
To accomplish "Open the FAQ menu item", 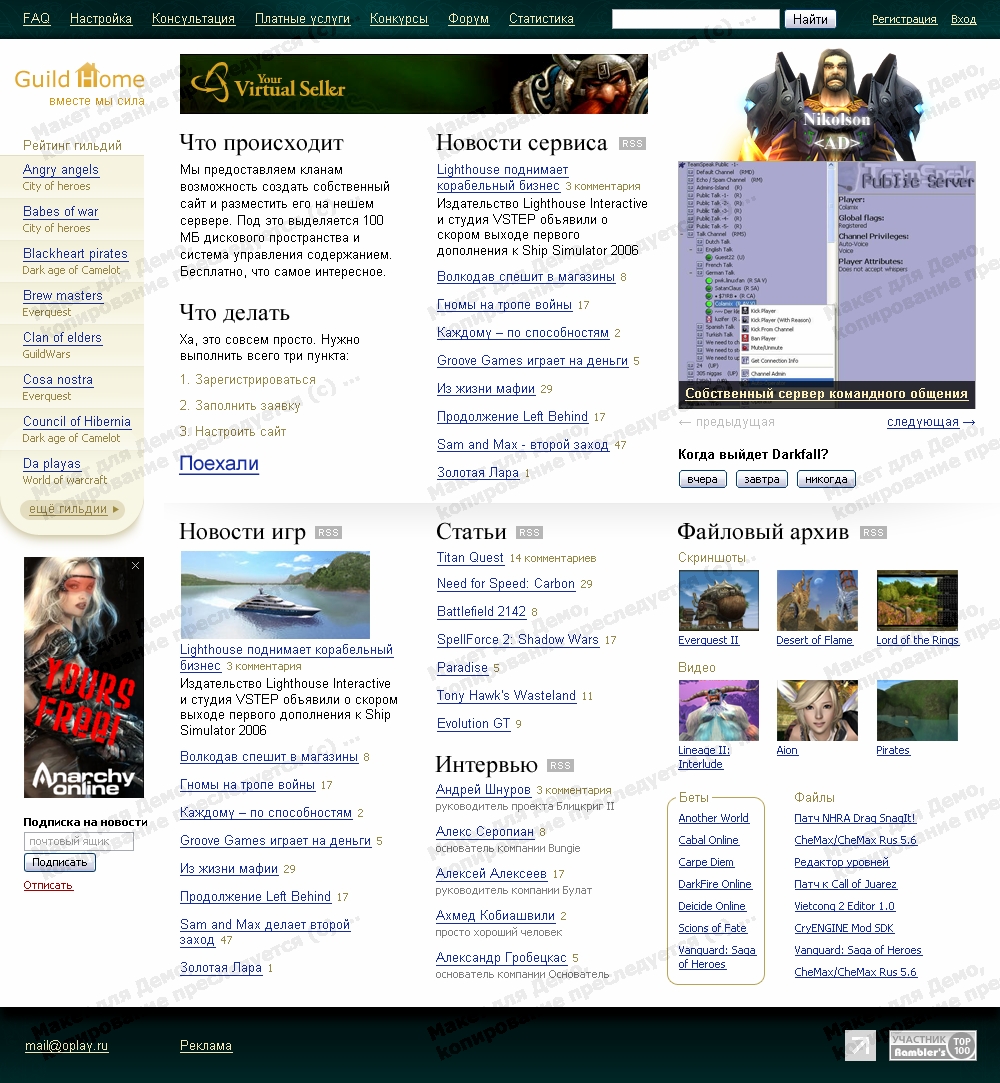I will tap(37, 19).
